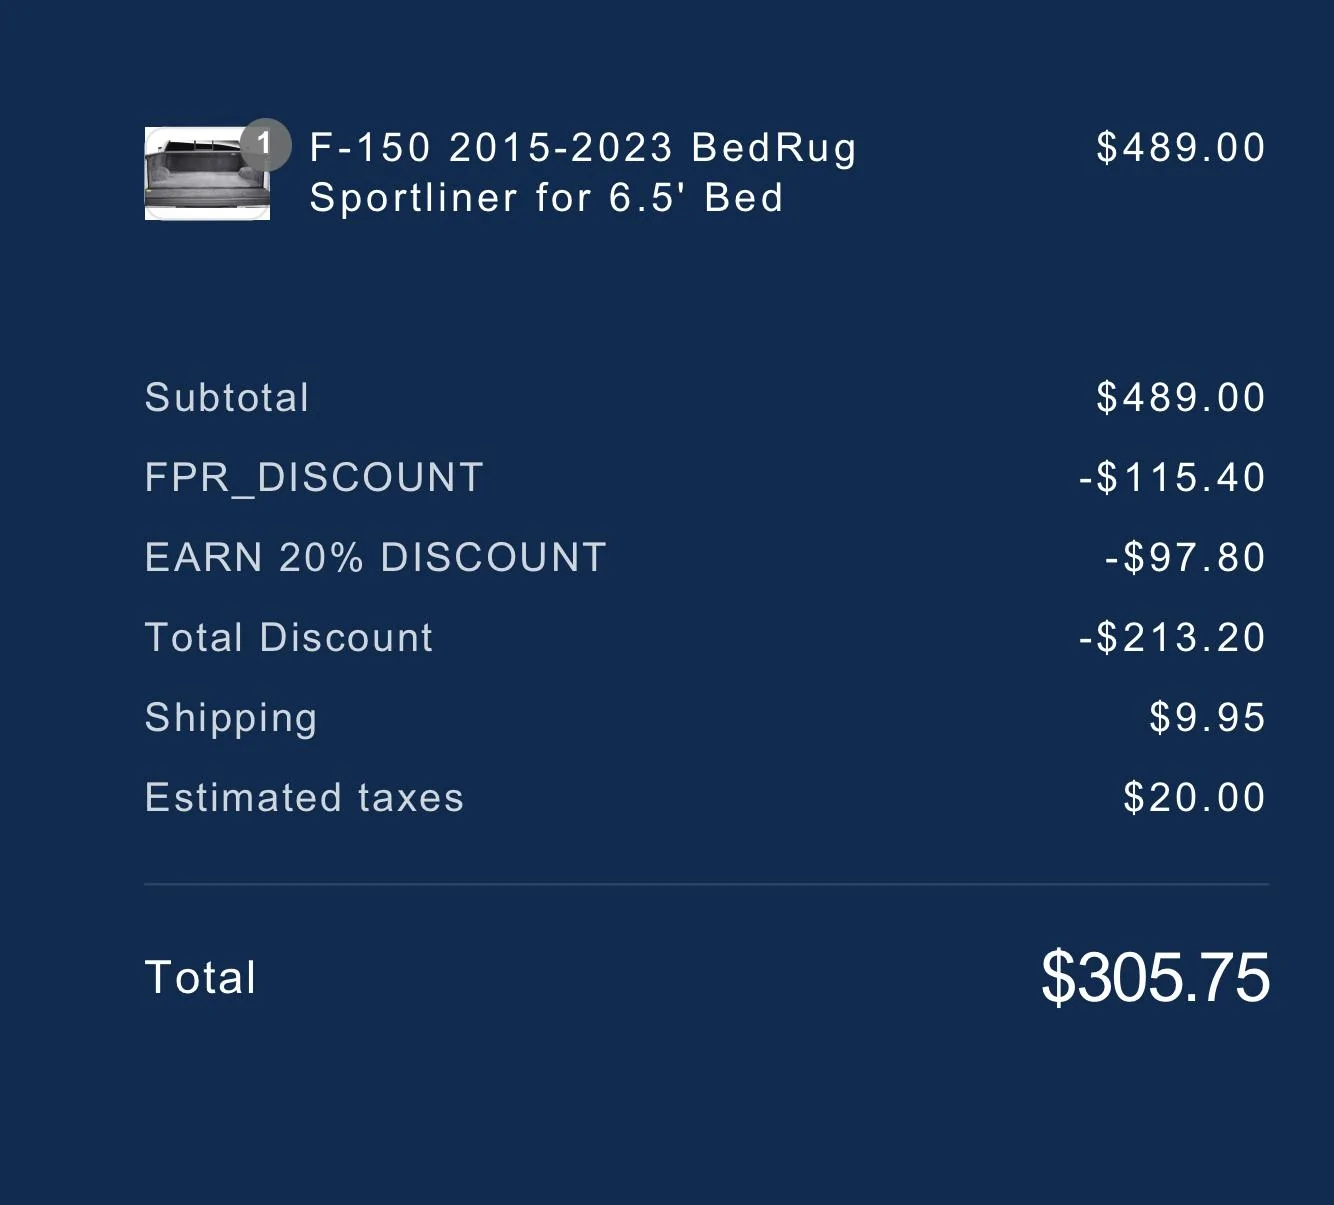The image size is (1334, 1205).
Task: Click the Estimated taxes label
Action: pyautogui.click(x=304, y=798)
